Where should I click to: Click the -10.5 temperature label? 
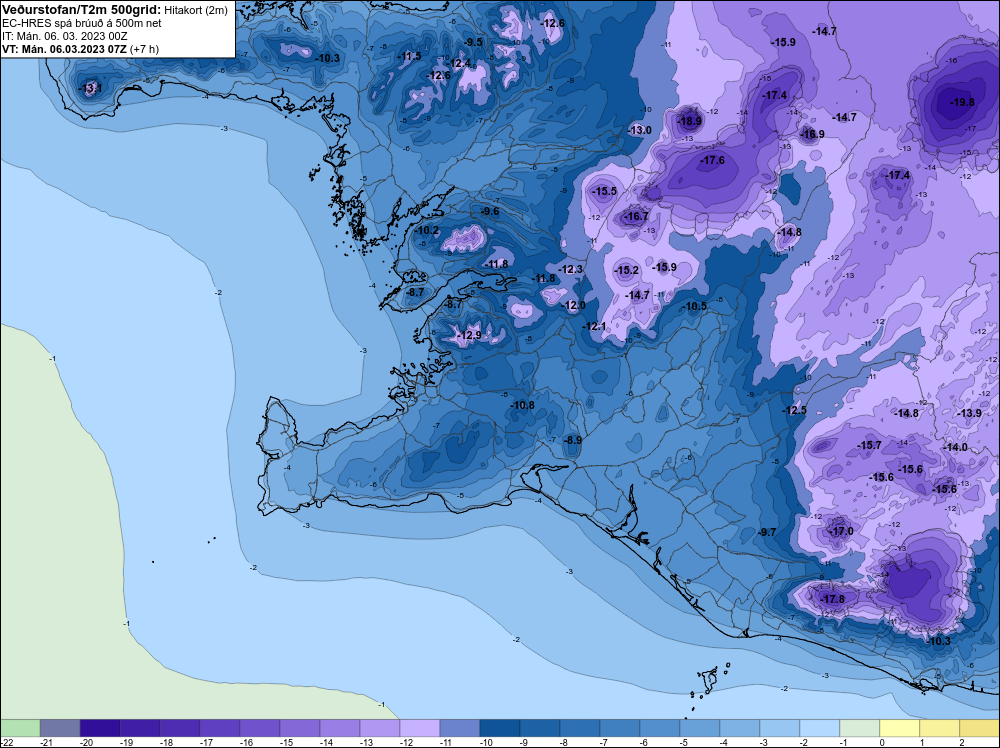694,306
